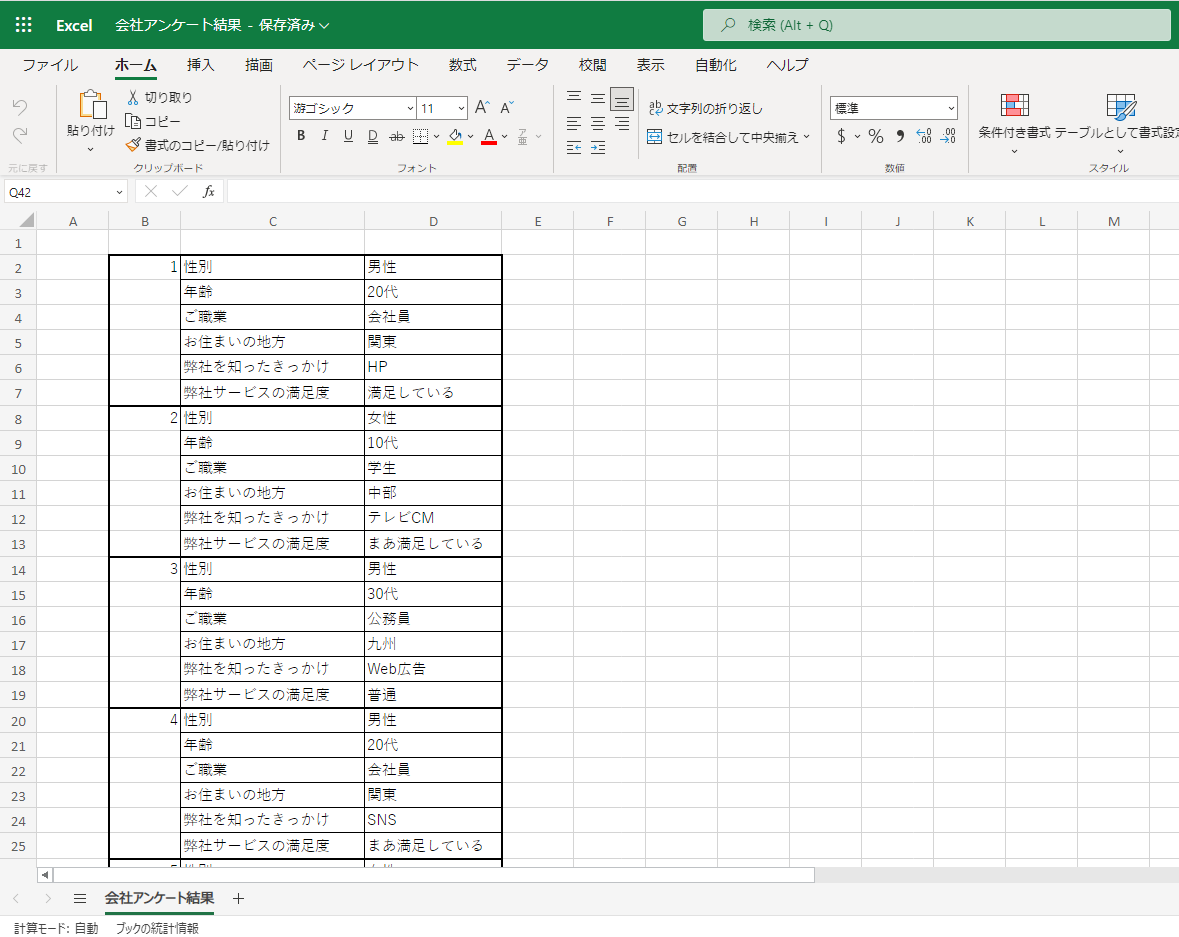Switch to 校閲 tab
Viewport: 1179px width, 937px height.
593,65
